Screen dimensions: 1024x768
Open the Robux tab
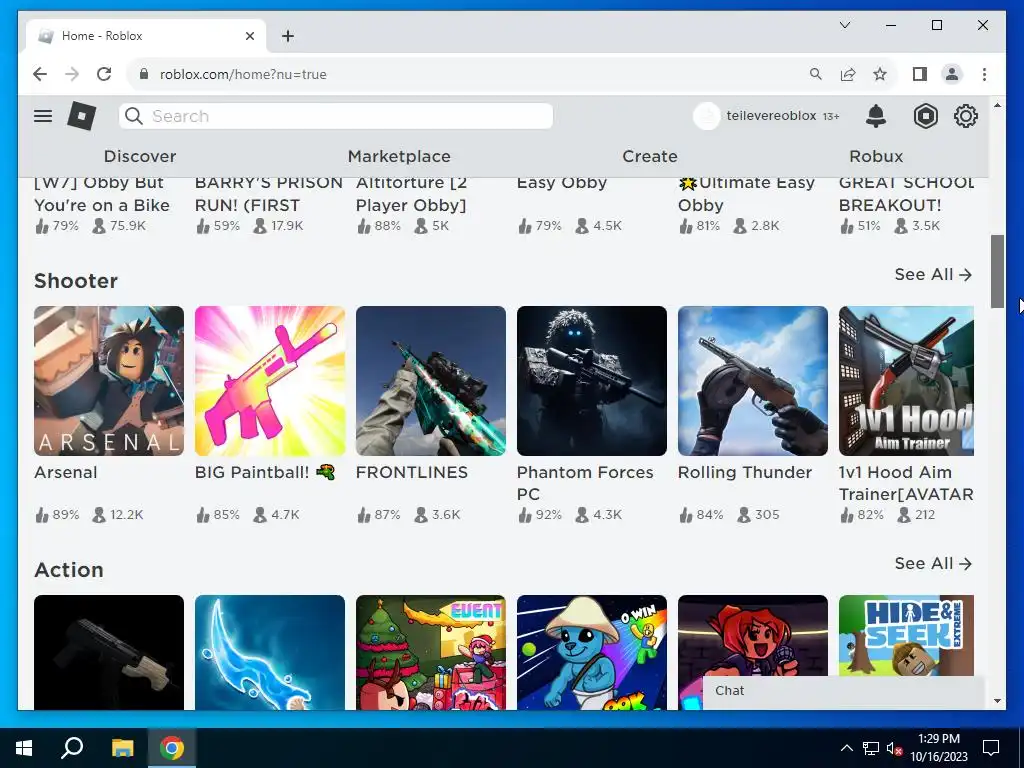click(876, 156)
